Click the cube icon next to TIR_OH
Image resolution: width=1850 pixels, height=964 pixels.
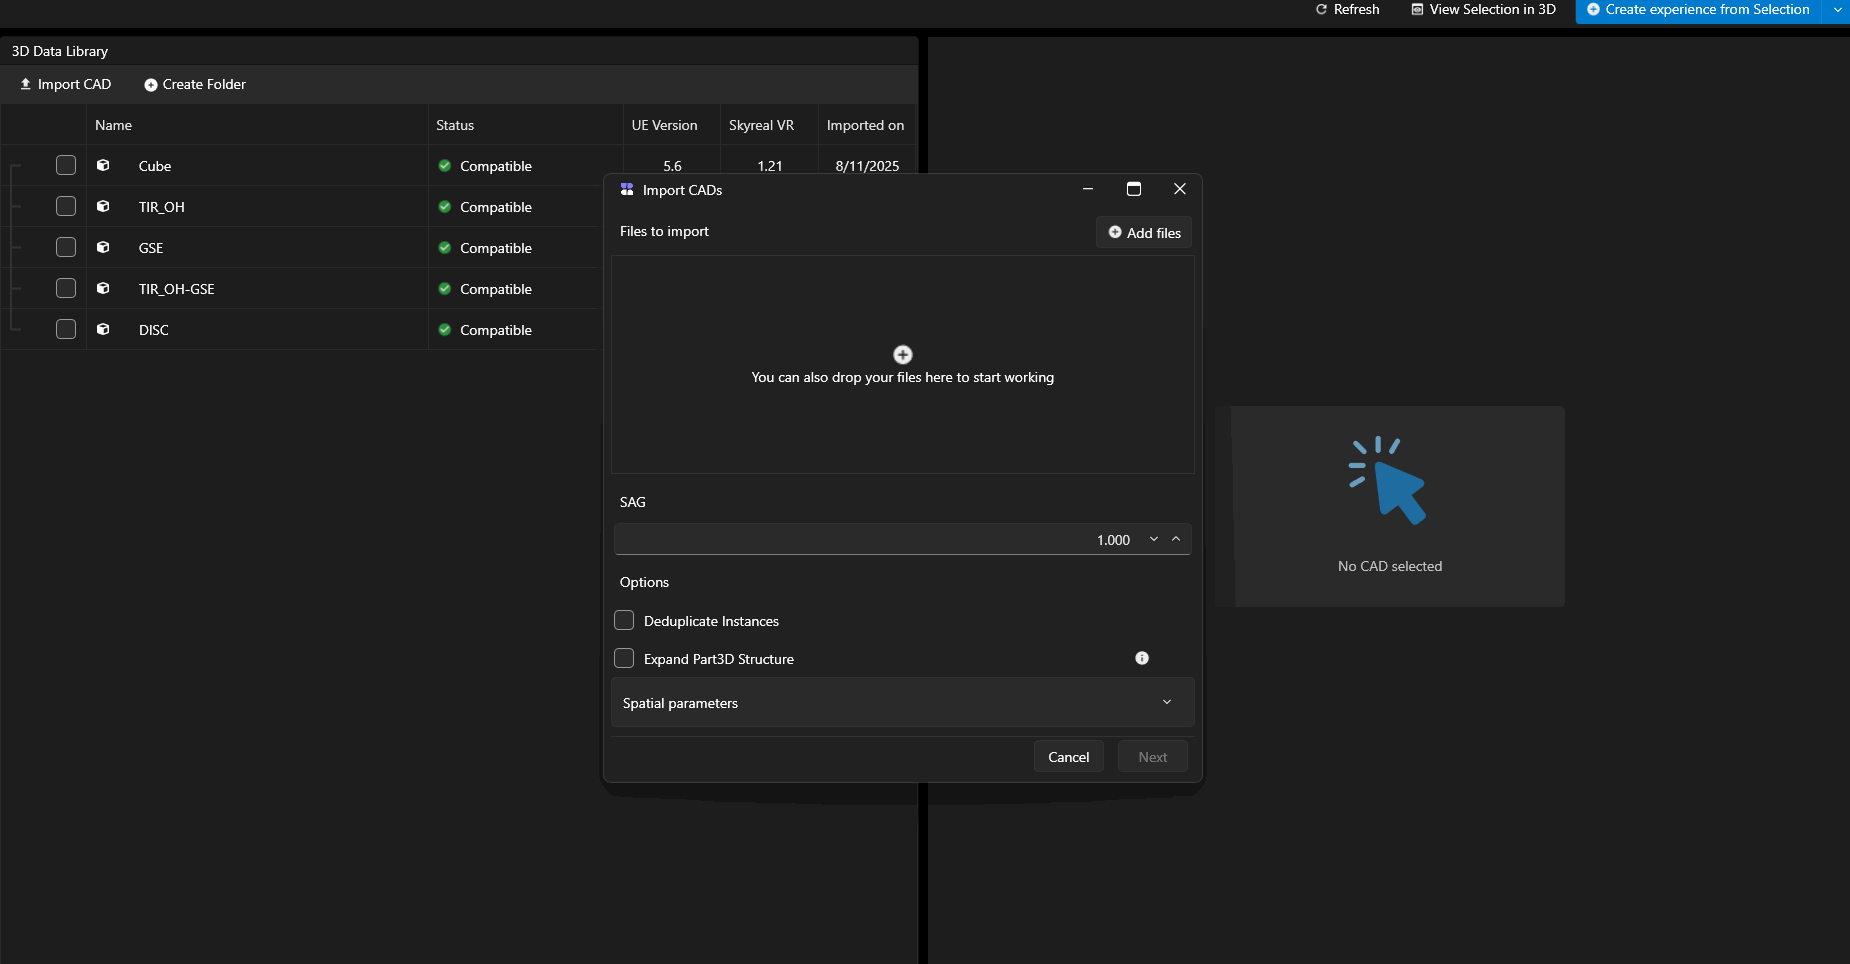click(x=103, y=206)
